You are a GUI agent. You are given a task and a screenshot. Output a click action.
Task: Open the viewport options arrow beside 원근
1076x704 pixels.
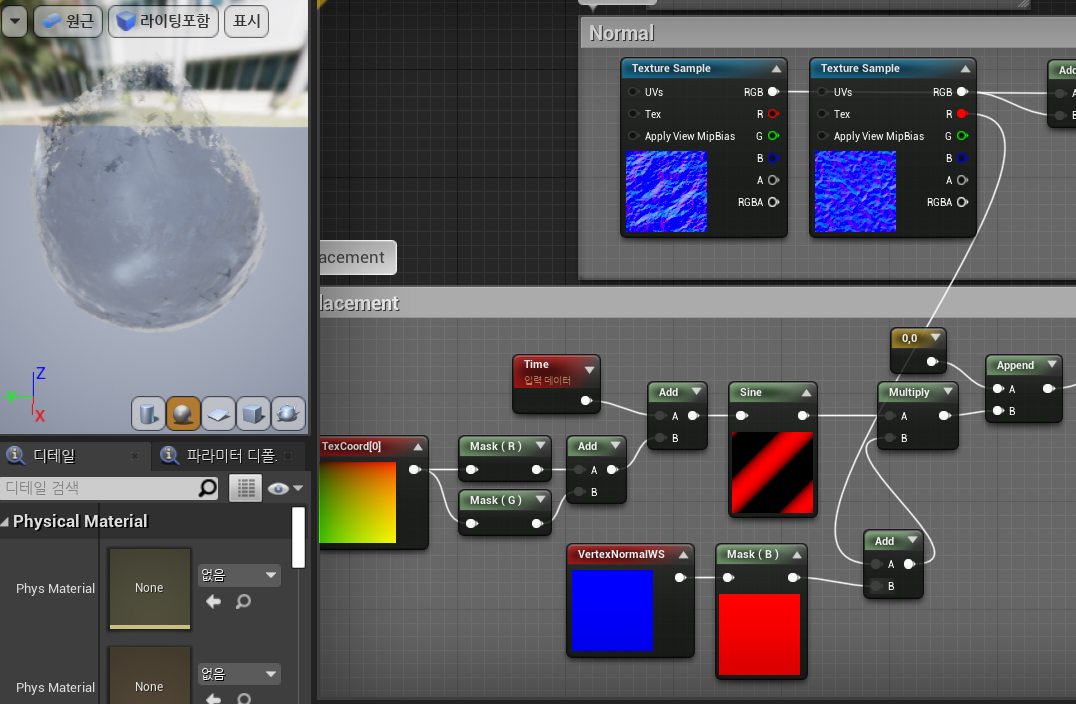tap(14, 21)
